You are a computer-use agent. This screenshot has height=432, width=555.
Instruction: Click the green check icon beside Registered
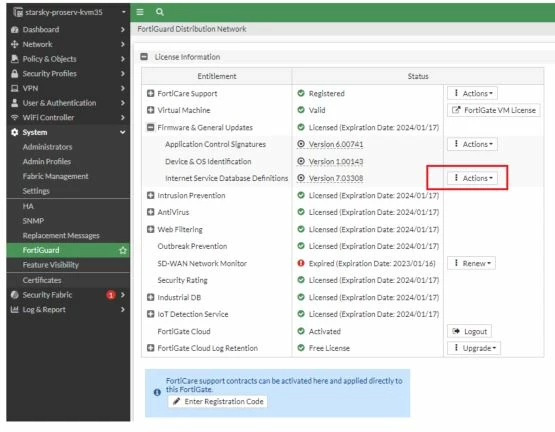[301, 93]
